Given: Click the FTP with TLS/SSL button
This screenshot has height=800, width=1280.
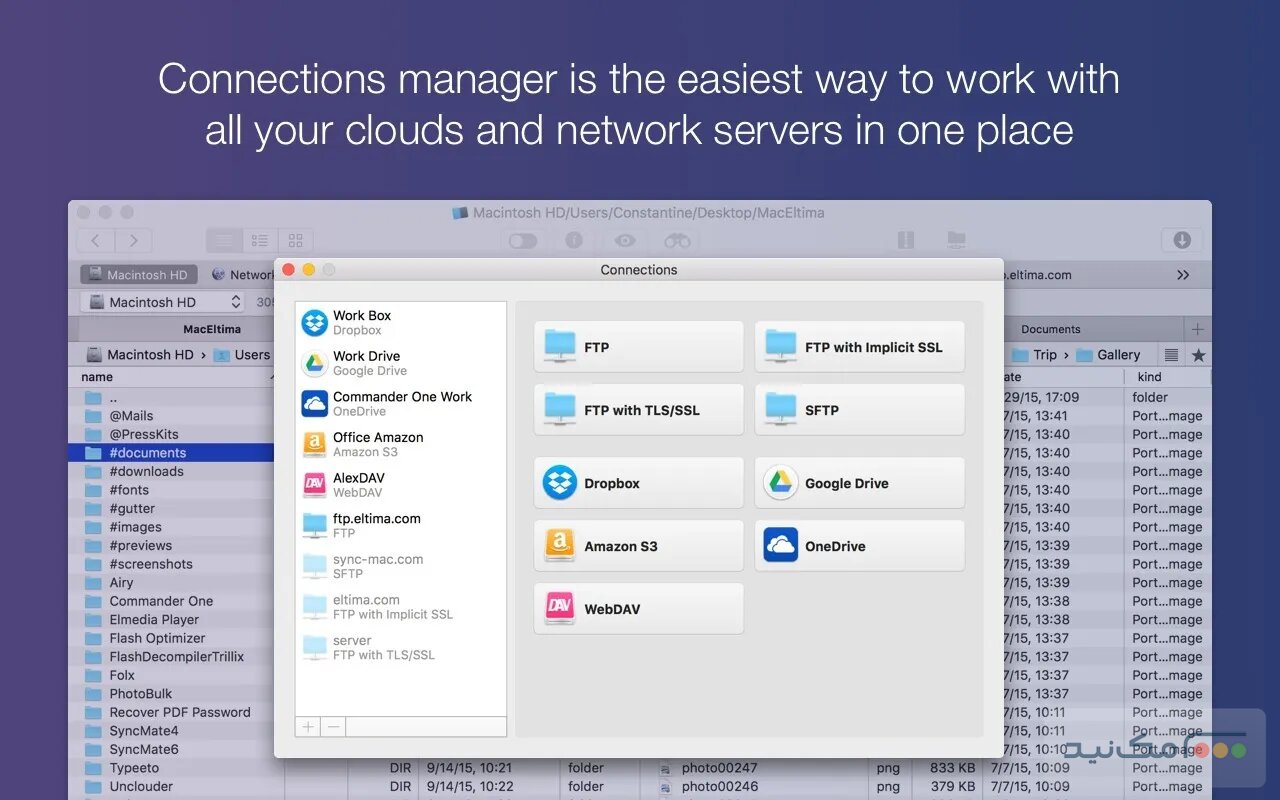Looking at the screenshot, I should [638, 410].
